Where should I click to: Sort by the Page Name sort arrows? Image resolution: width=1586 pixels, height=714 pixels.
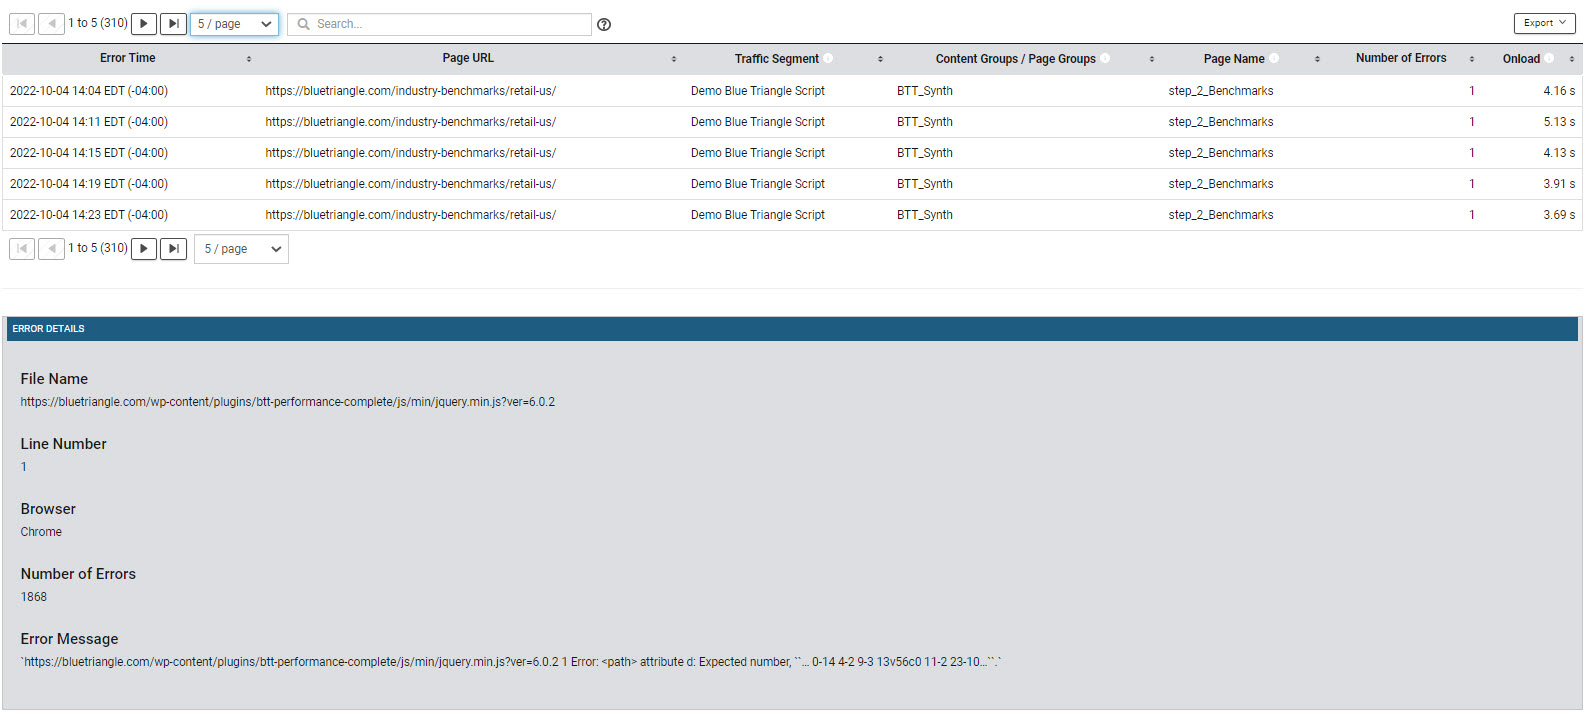[1317, 59]
